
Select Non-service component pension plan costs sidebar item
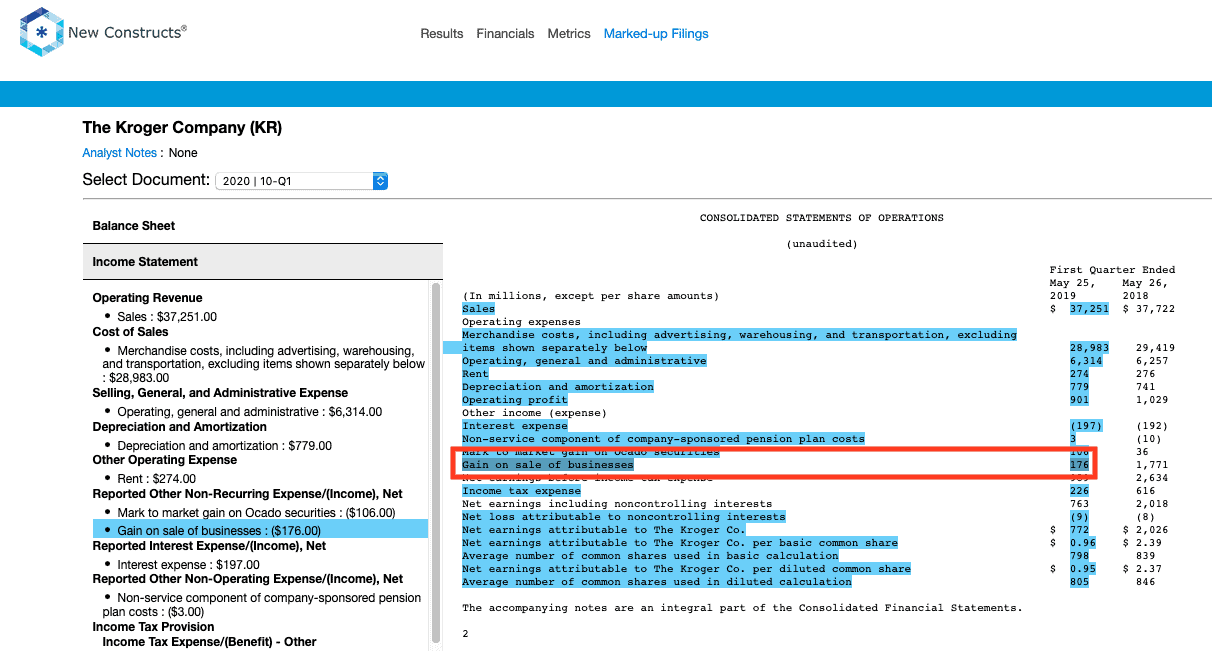[x=262, y=605]
